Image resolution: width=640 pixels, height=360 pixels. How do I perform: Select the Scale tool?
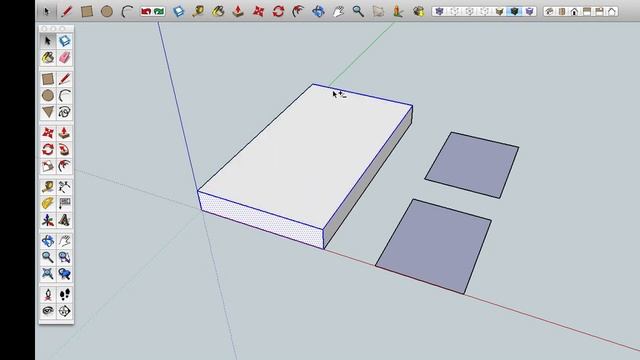coord(48,166)
